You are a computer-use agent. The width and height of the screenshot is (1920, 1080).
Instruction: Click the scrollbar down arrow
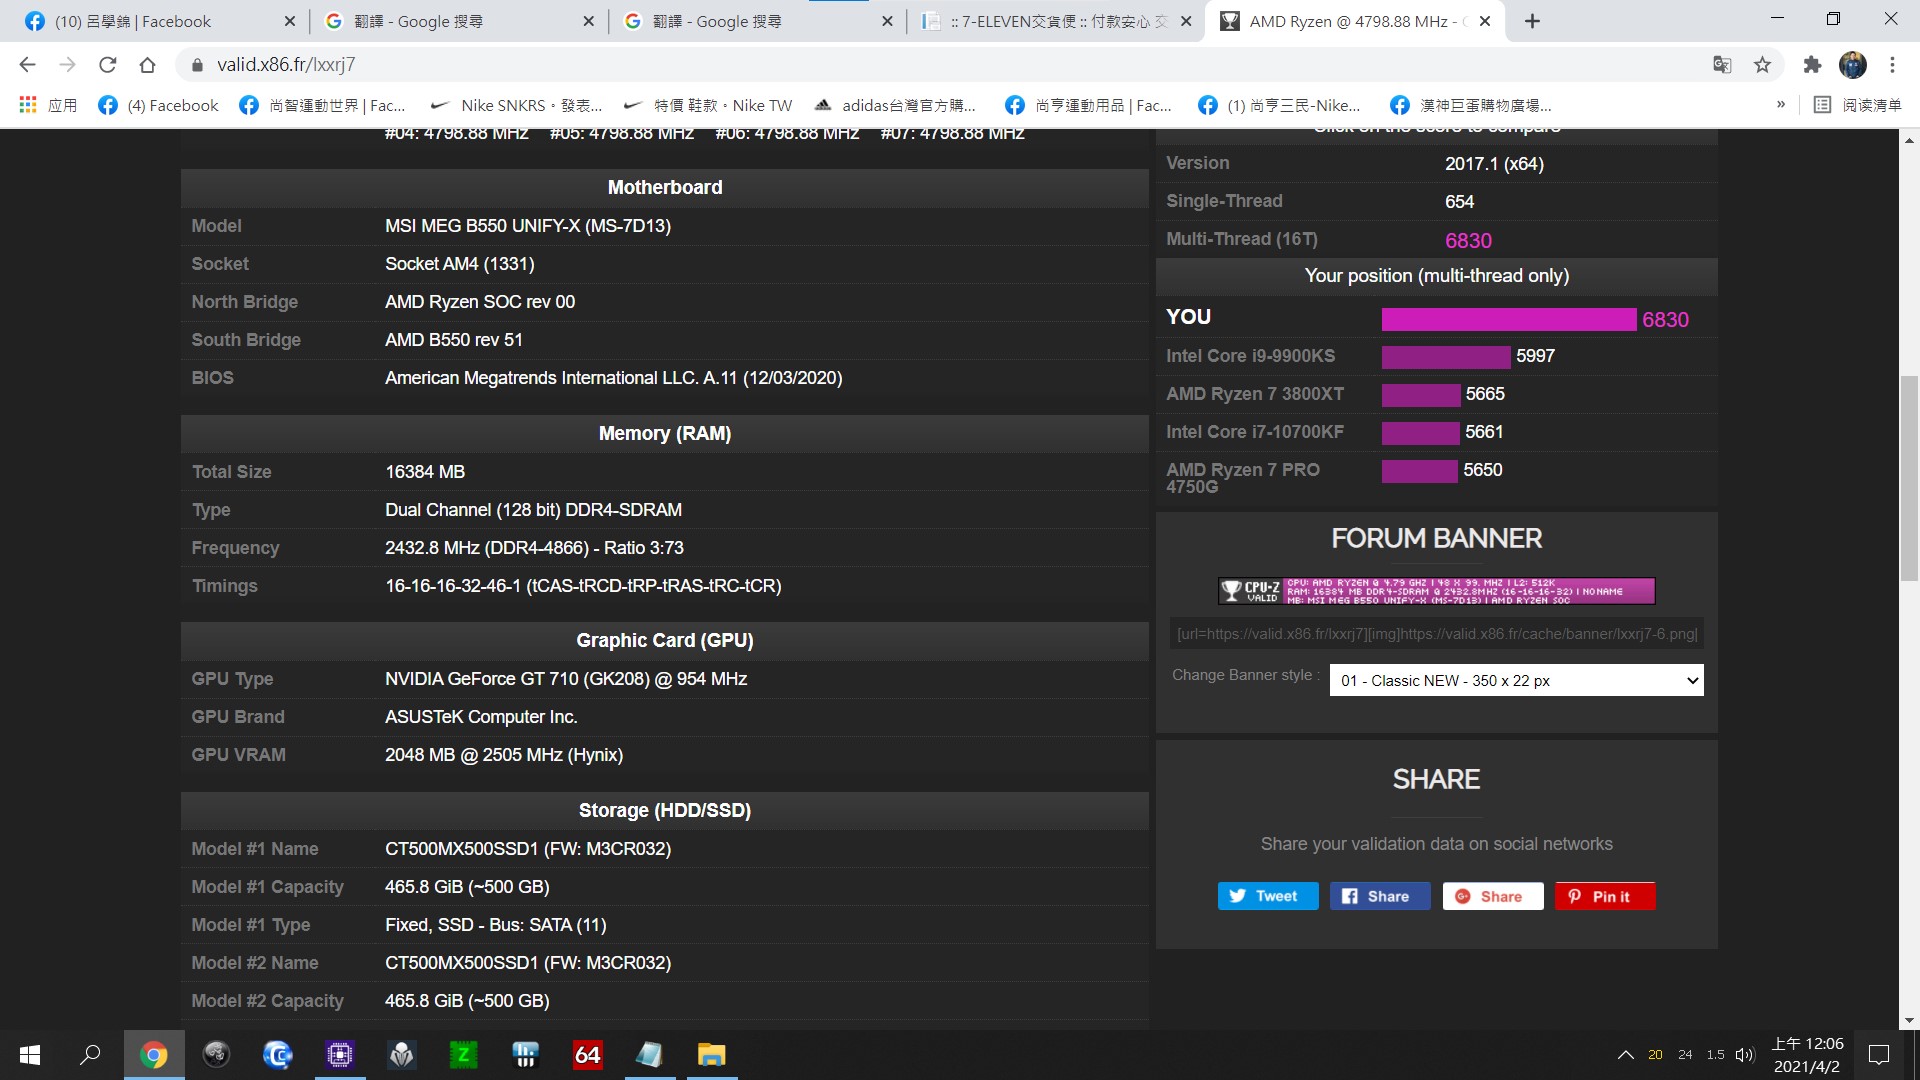pyautogui.click(x=1909, y=1020)
